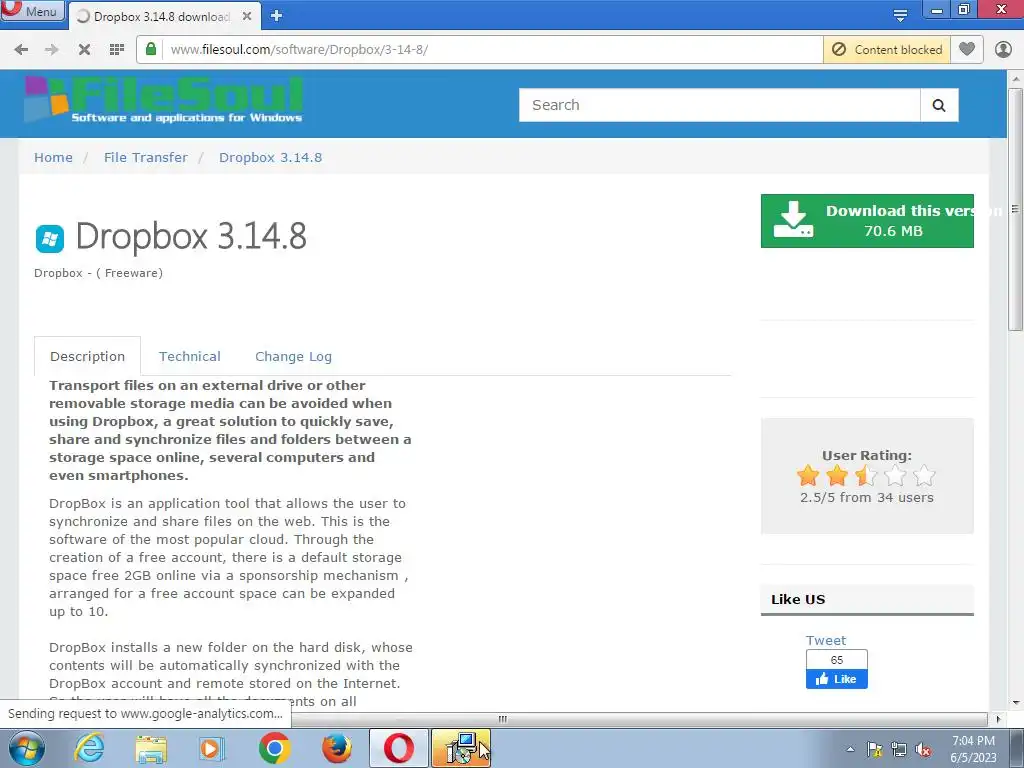Click the installer taskbar icon
This screenshot has width=1024, height=768.
point(461,748)
